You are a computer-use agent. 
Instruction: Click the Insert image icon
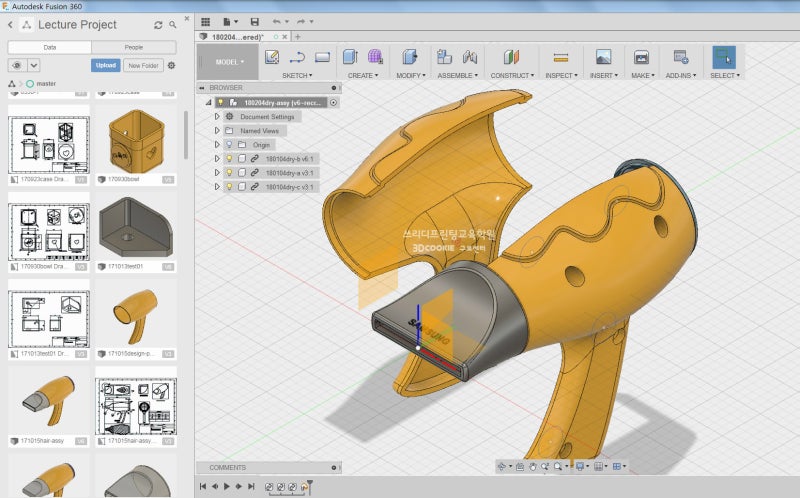point(604,57)
